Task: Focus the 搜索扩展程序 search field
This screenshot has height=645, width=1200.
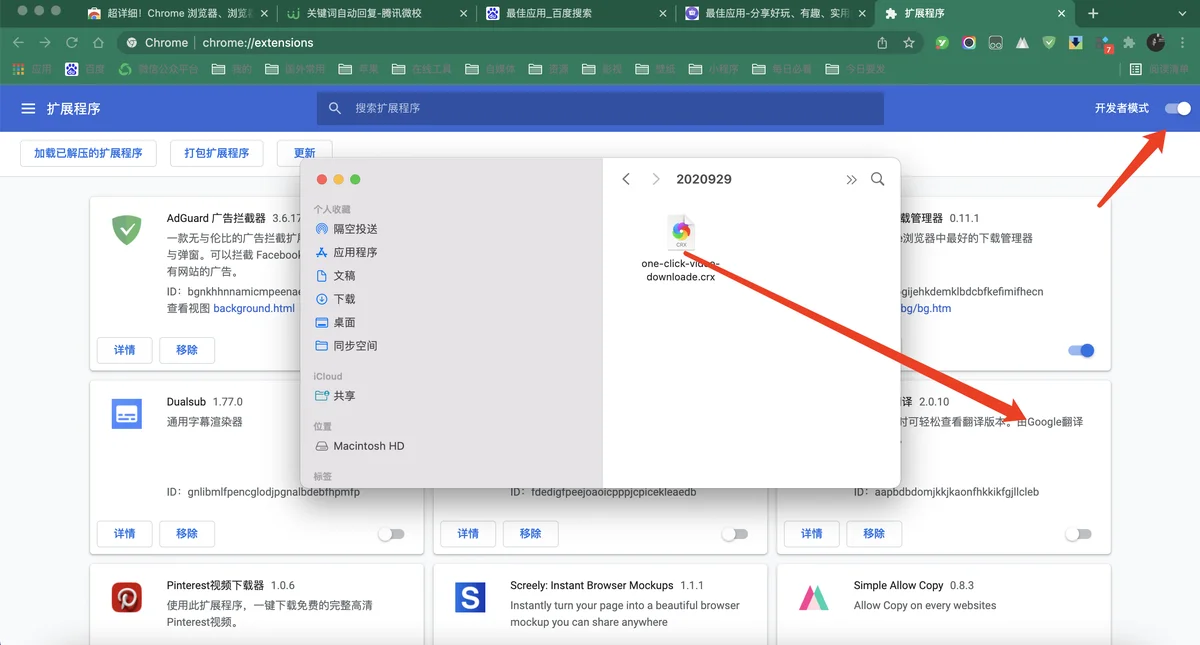Action: pos(600,108)
